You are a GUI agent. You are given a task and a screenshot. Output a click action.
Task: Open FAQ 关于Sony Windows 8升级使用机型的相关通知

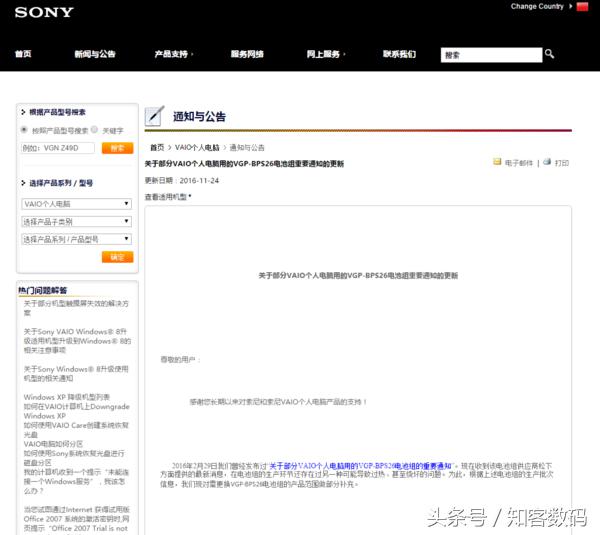(76, 374)
